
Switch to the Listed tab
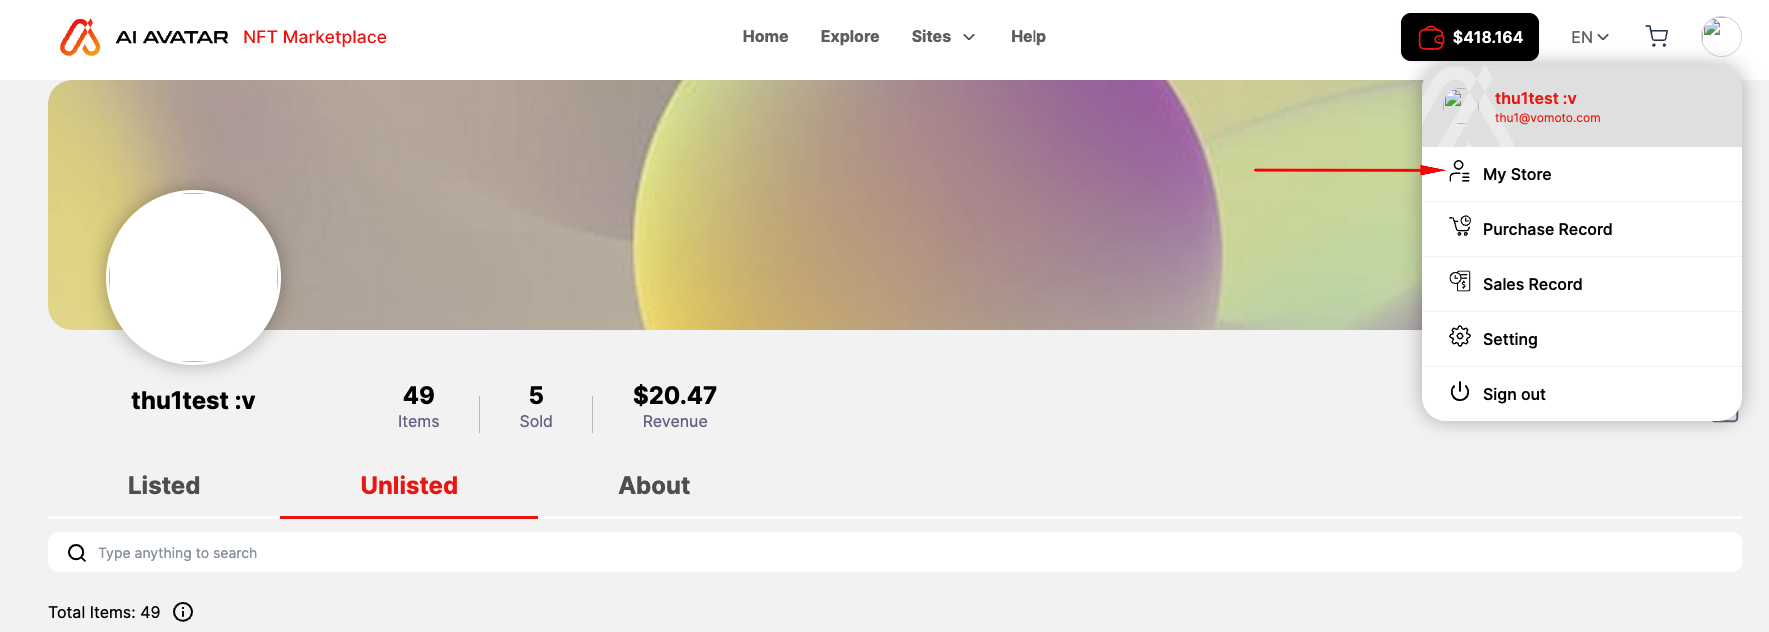[164, 486]
